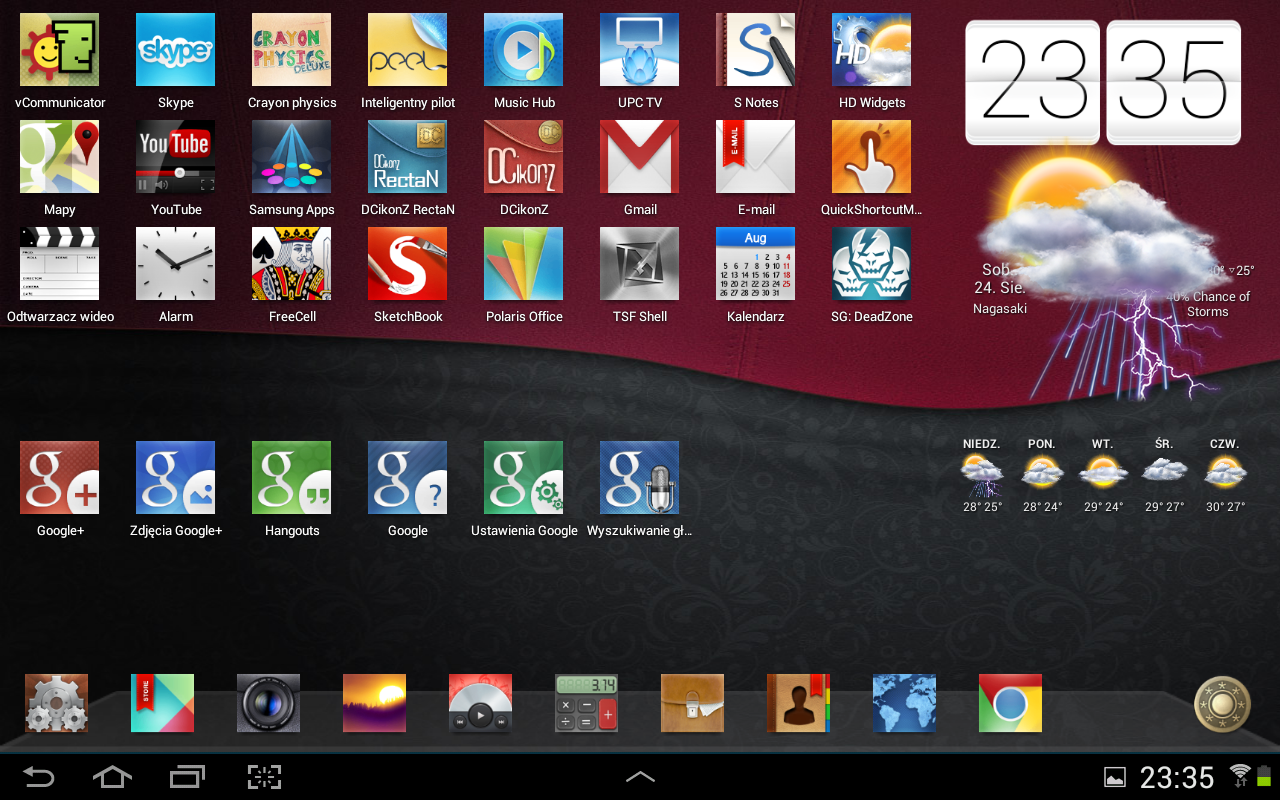Image resolution: width=1280 pixels, height=800 pixels.
Task: Tap the Back navigation button
Action: click(39, 777)
